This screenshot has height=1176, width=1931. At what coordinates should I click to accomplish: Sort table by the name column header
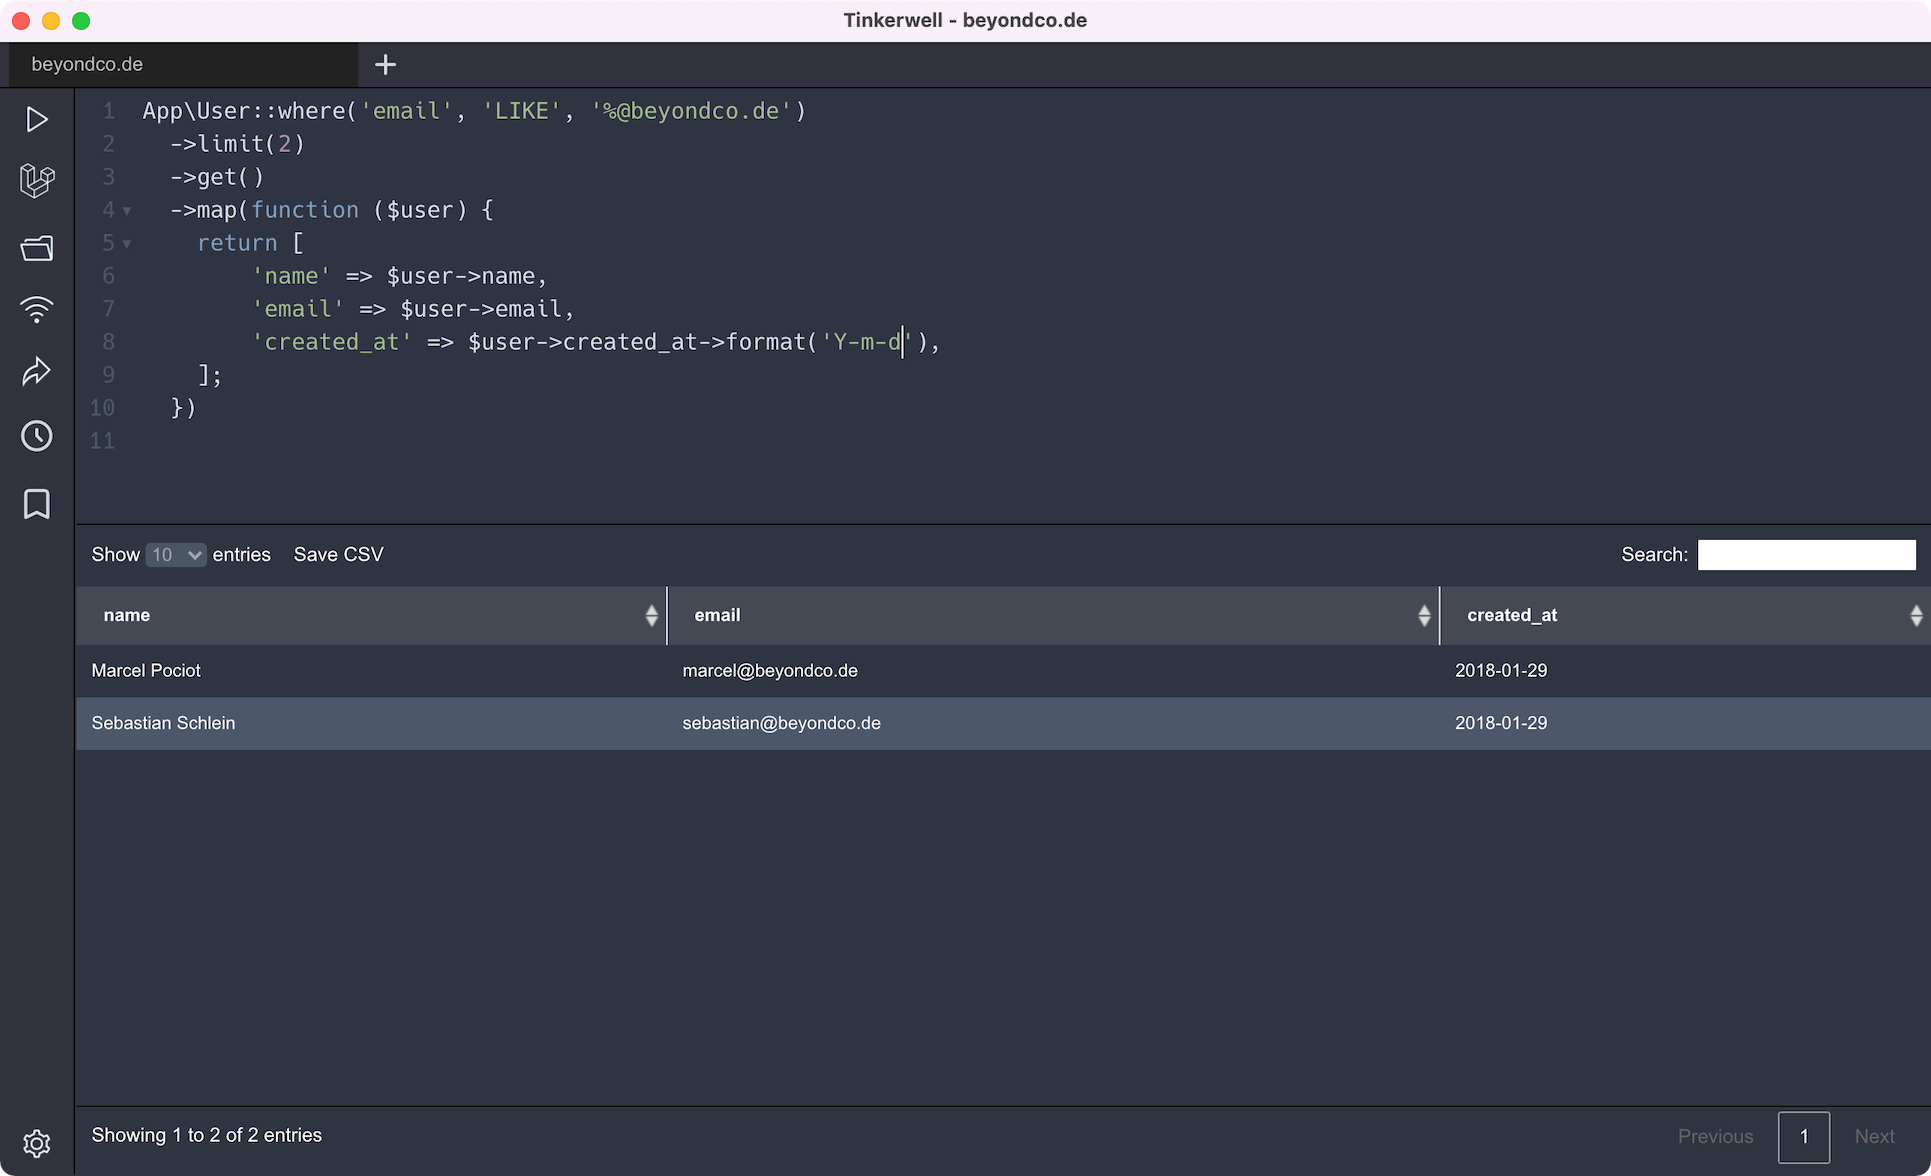[x=371, y=616]
